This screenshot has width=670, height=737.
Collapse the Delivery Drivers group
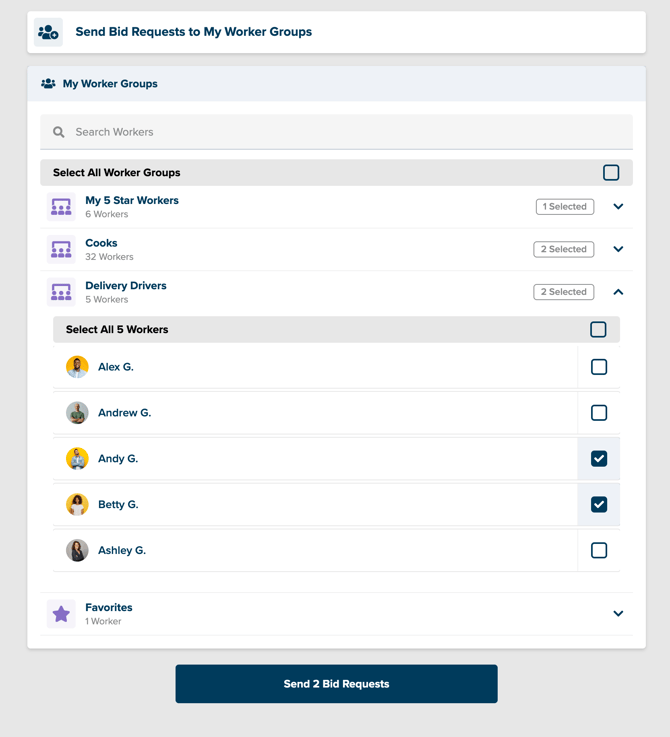618,292
